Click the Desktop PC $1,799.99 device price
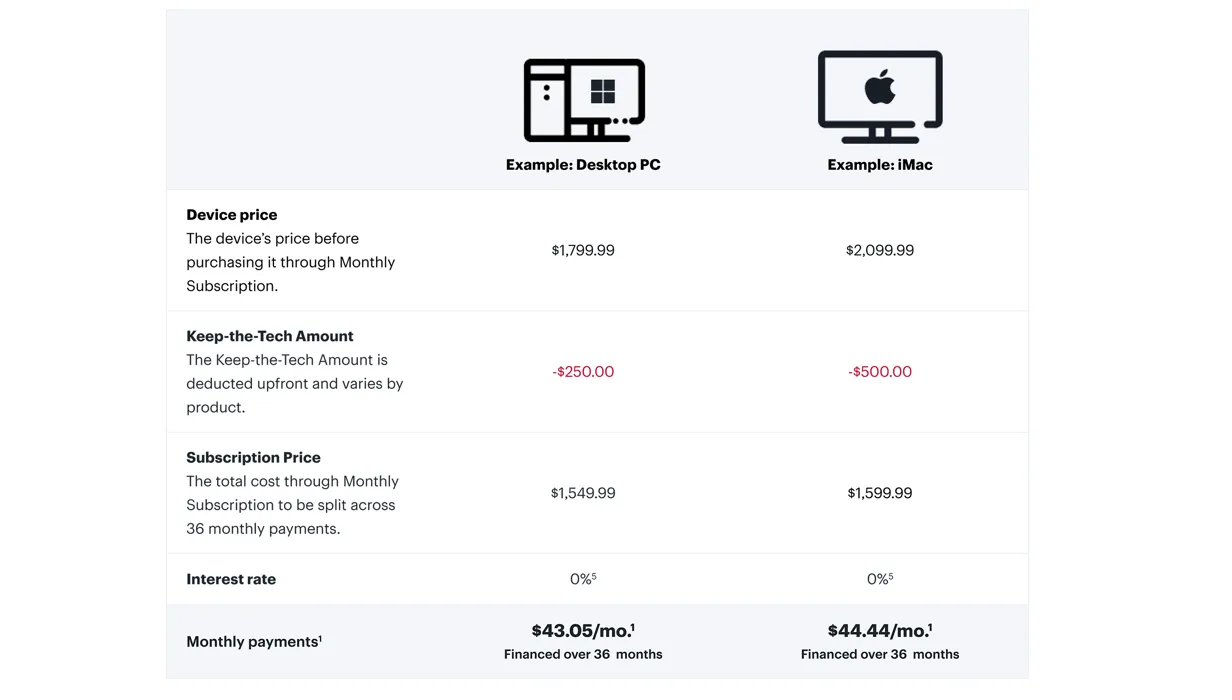This screenshot has width=1232, height=700. pyautogui.click(x=583, y=250)
